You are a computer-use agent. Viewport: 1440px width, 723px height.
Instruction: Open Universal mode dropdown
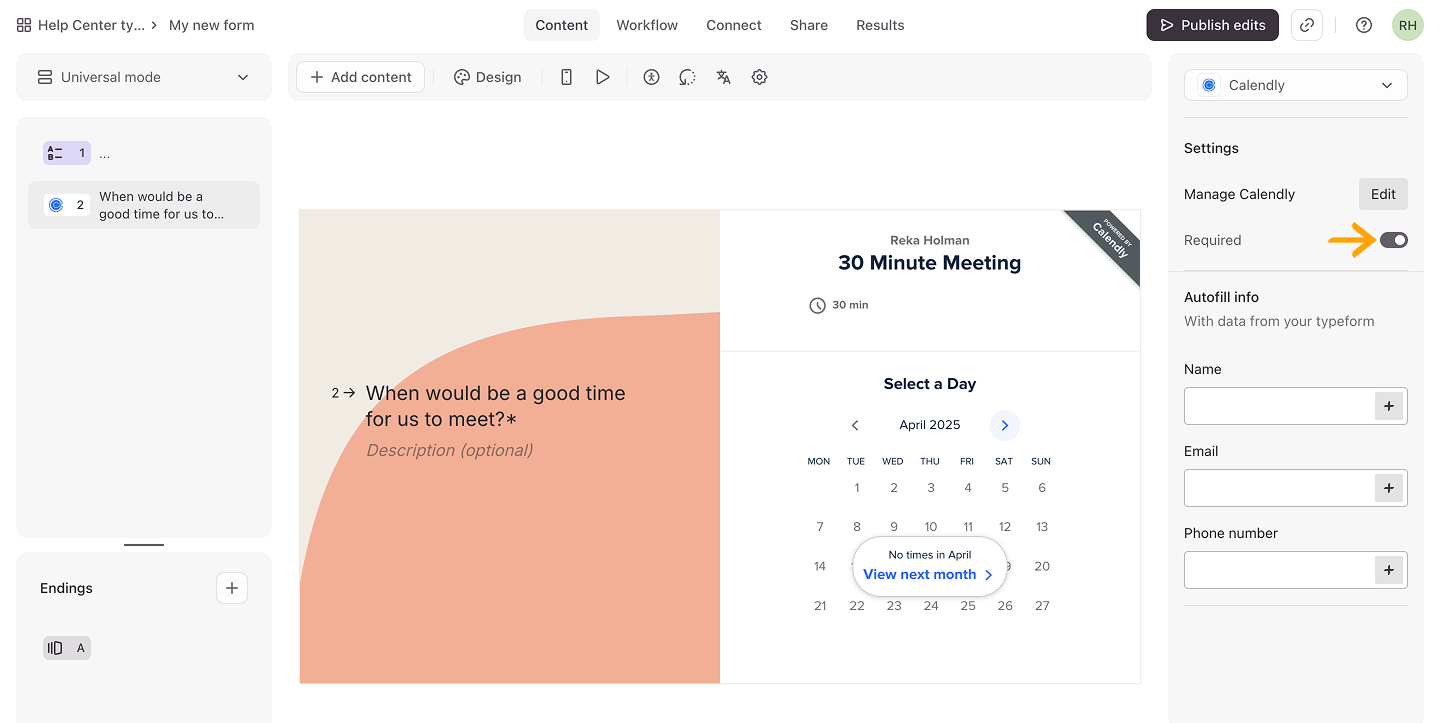(x=144, y=77)
